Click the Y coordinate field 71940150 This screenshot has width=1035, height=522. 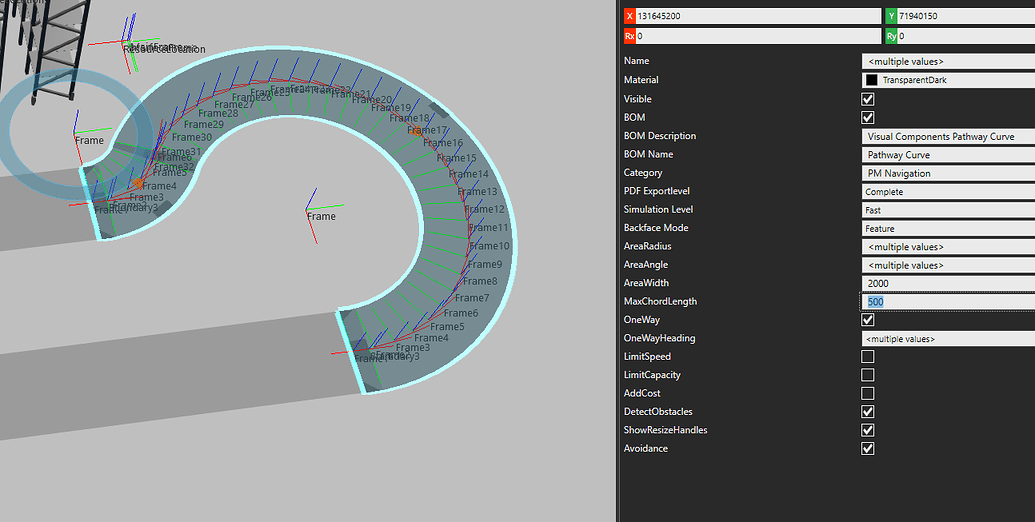point(966,16)
